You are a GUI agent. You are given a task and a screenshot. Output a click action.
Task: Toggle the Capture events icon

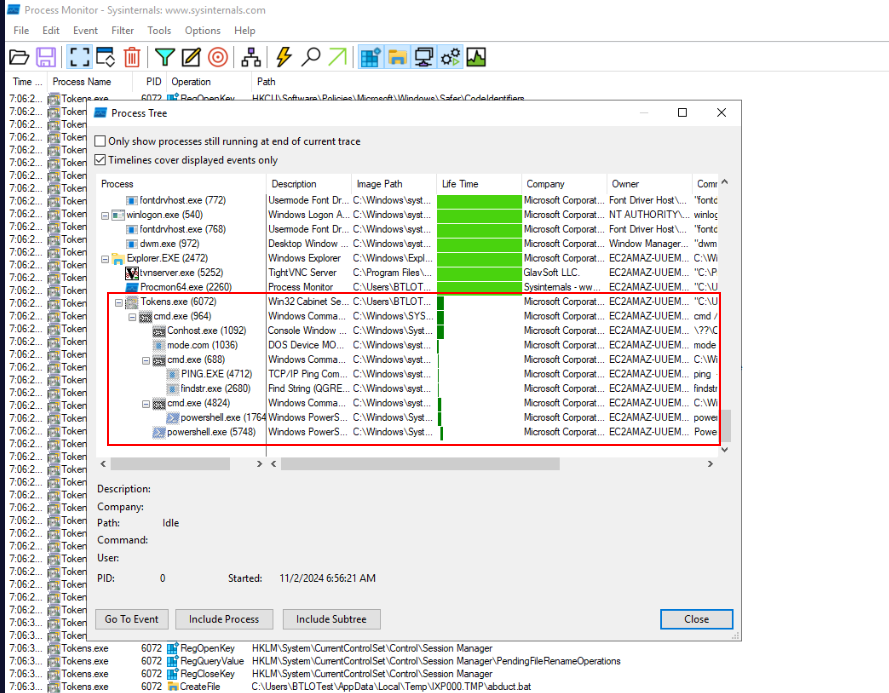click(79, 57)
